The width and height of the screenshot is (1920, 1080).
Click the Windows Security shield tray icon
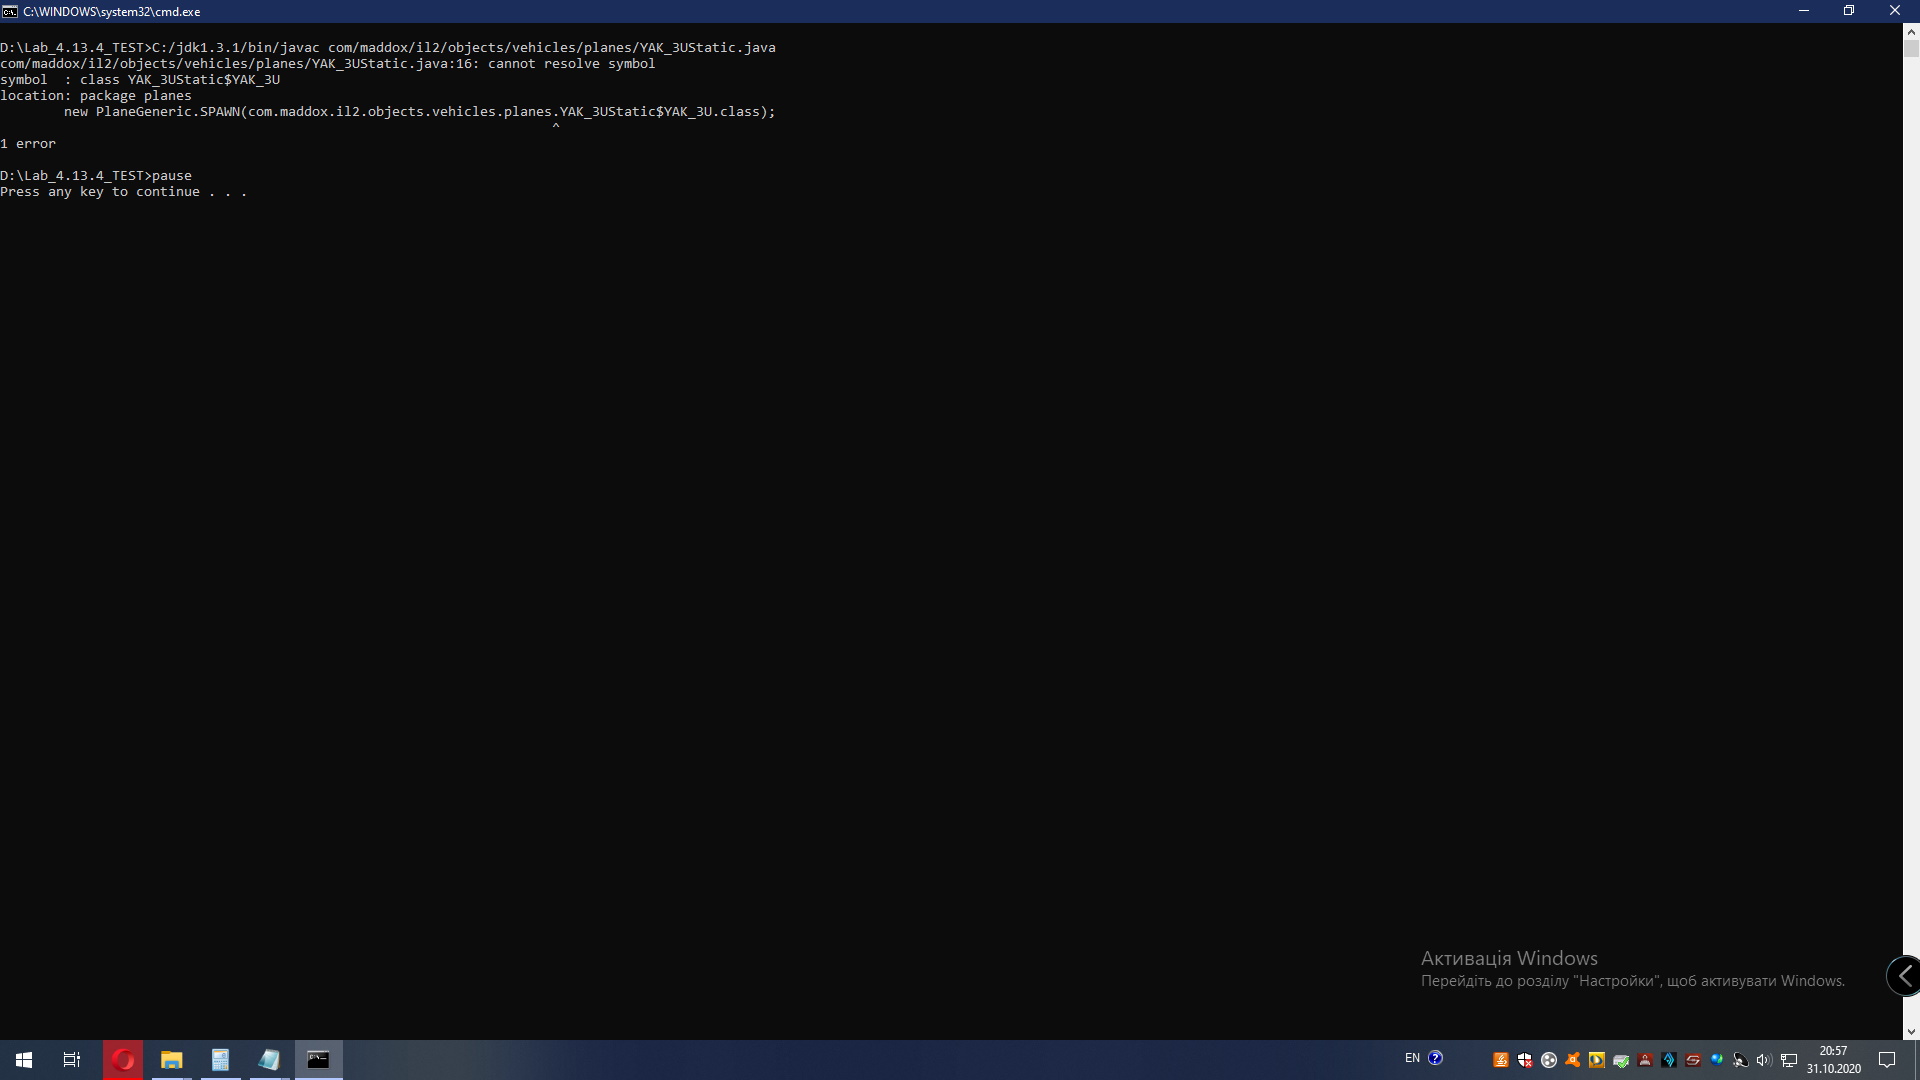(x=1525, y=1060)
